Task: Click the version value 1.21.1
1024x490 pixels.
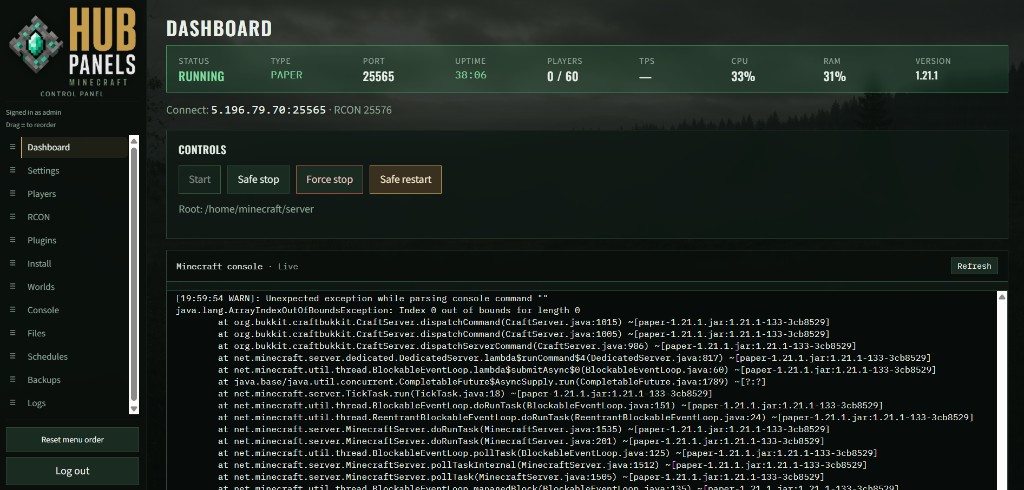Action: click(927, 76)
